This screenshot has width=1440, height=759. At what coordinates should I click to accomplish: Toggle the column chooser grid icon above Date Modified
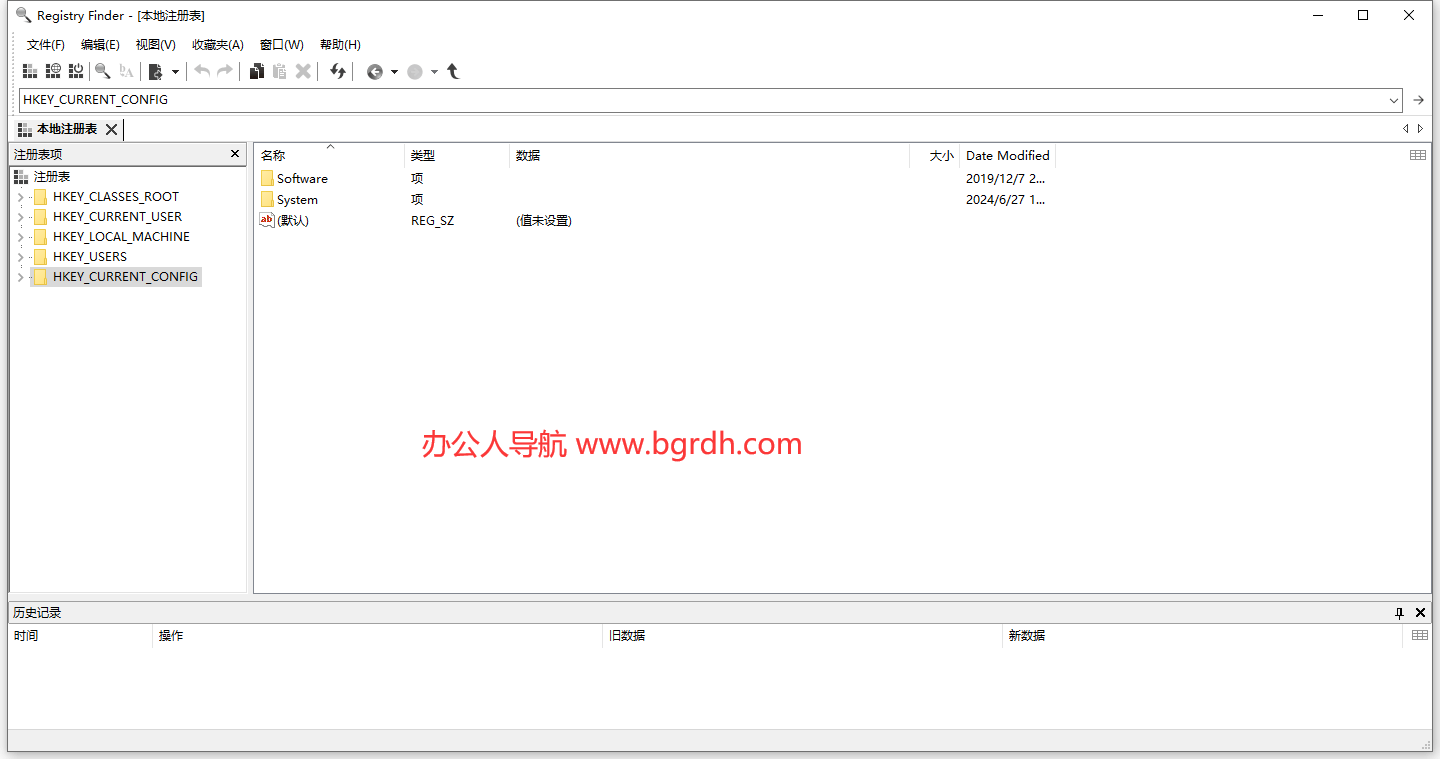point(1417,155)
